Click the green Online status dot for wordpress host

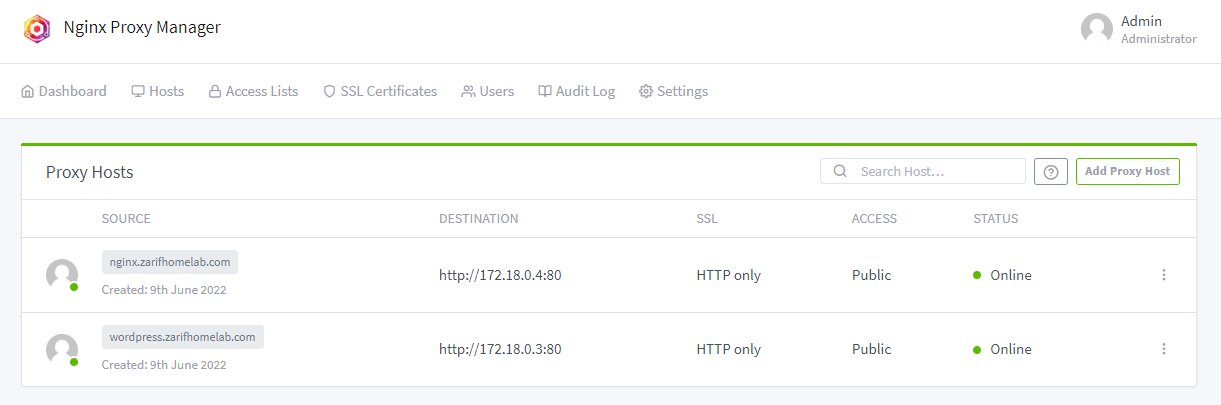pos(977,349)
